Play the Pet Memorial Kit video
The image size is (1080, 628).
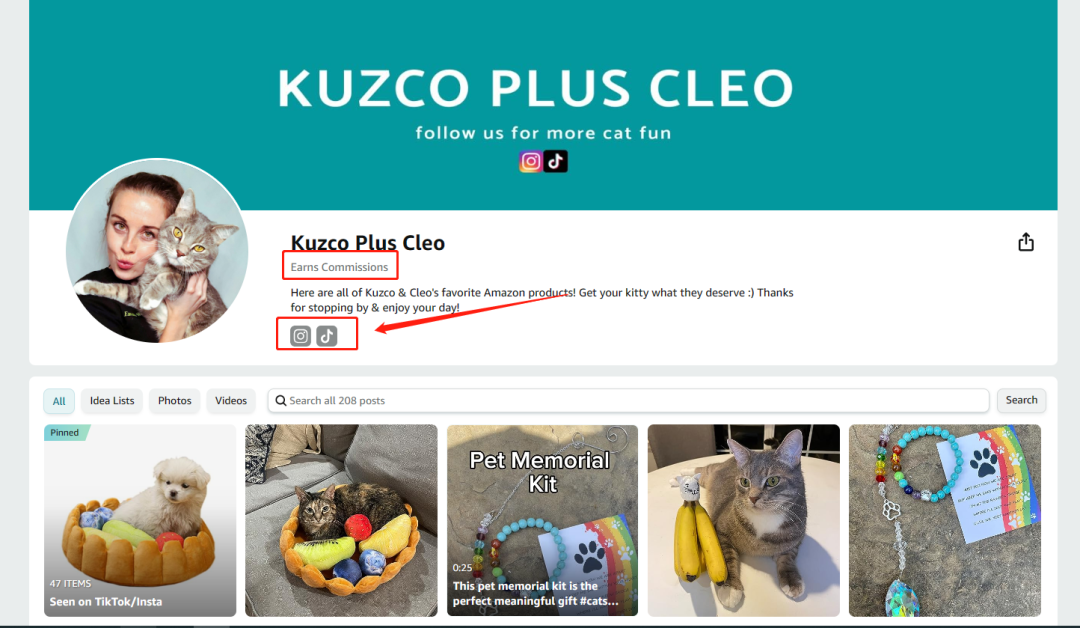tap(543, 521)
